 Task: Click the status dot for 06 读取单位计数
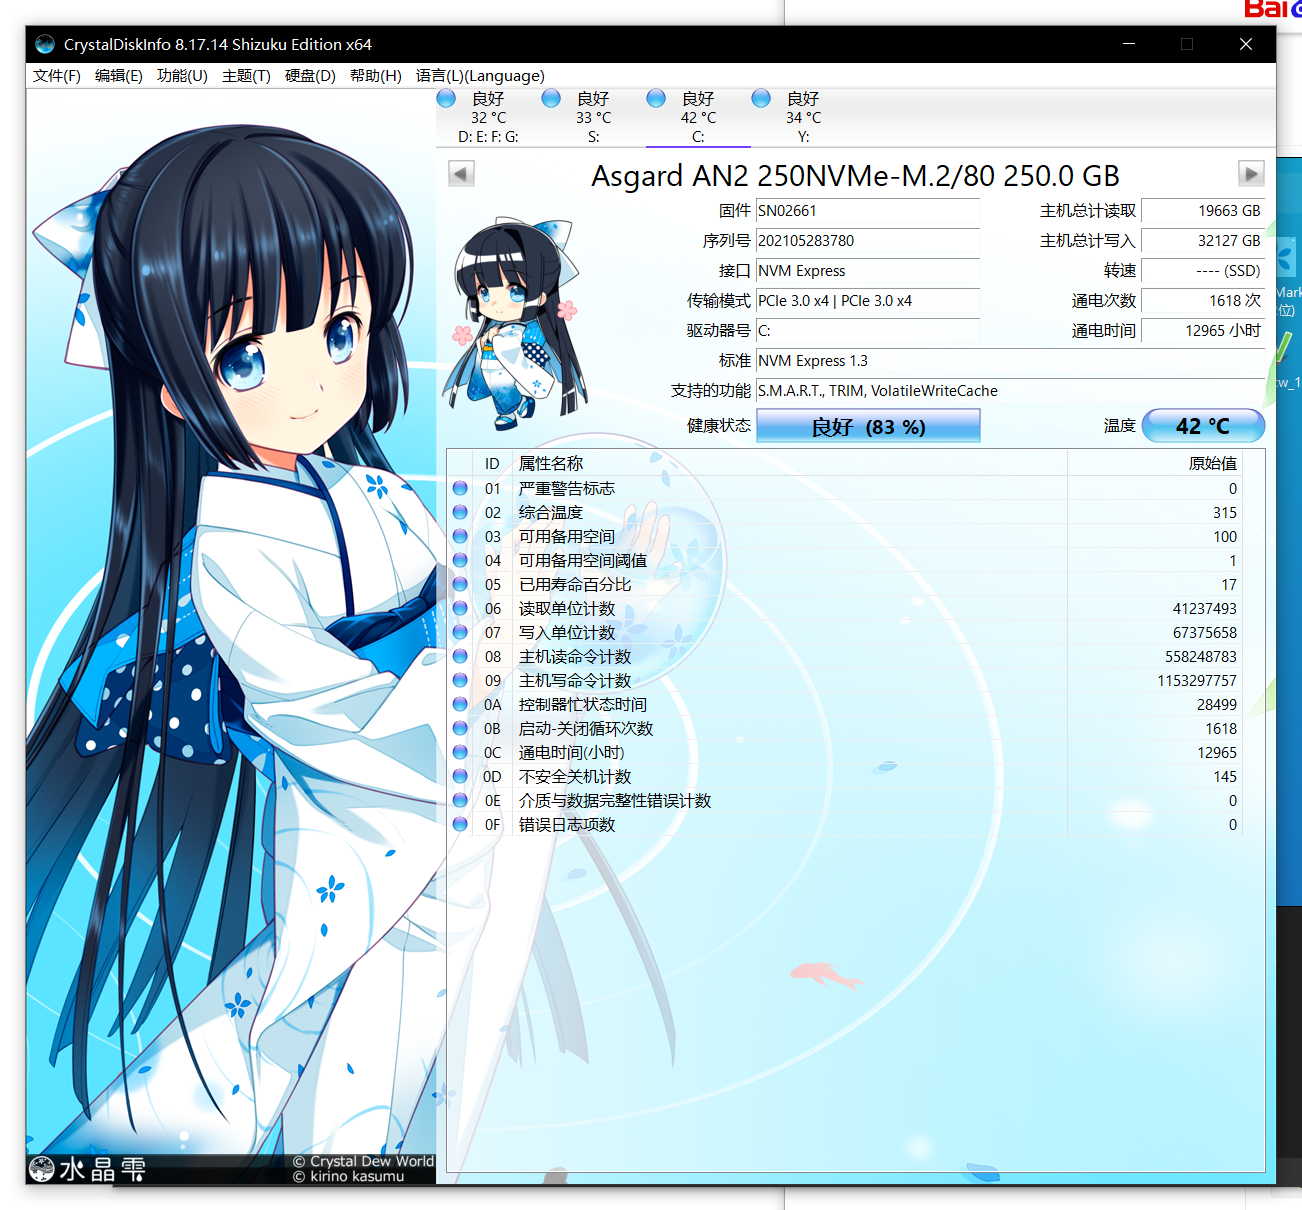(460, 608)
